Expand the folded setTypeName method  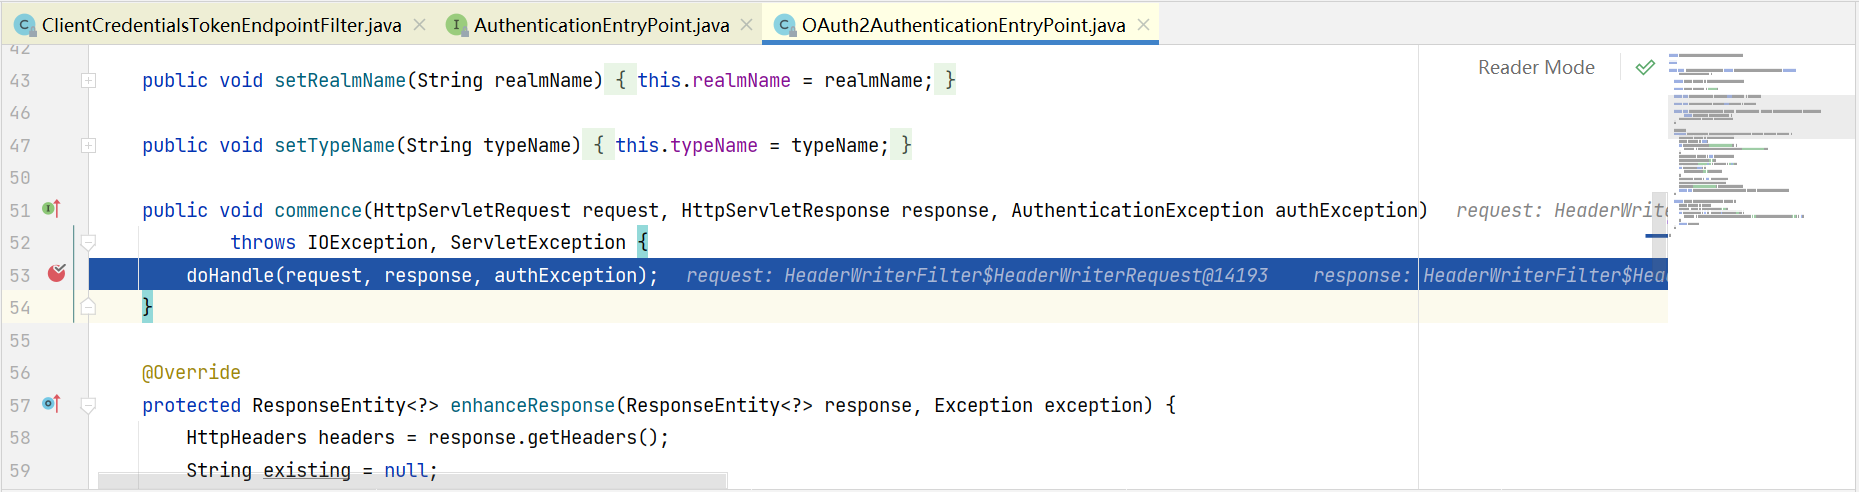pyautogui.click(x=88, y=145)
